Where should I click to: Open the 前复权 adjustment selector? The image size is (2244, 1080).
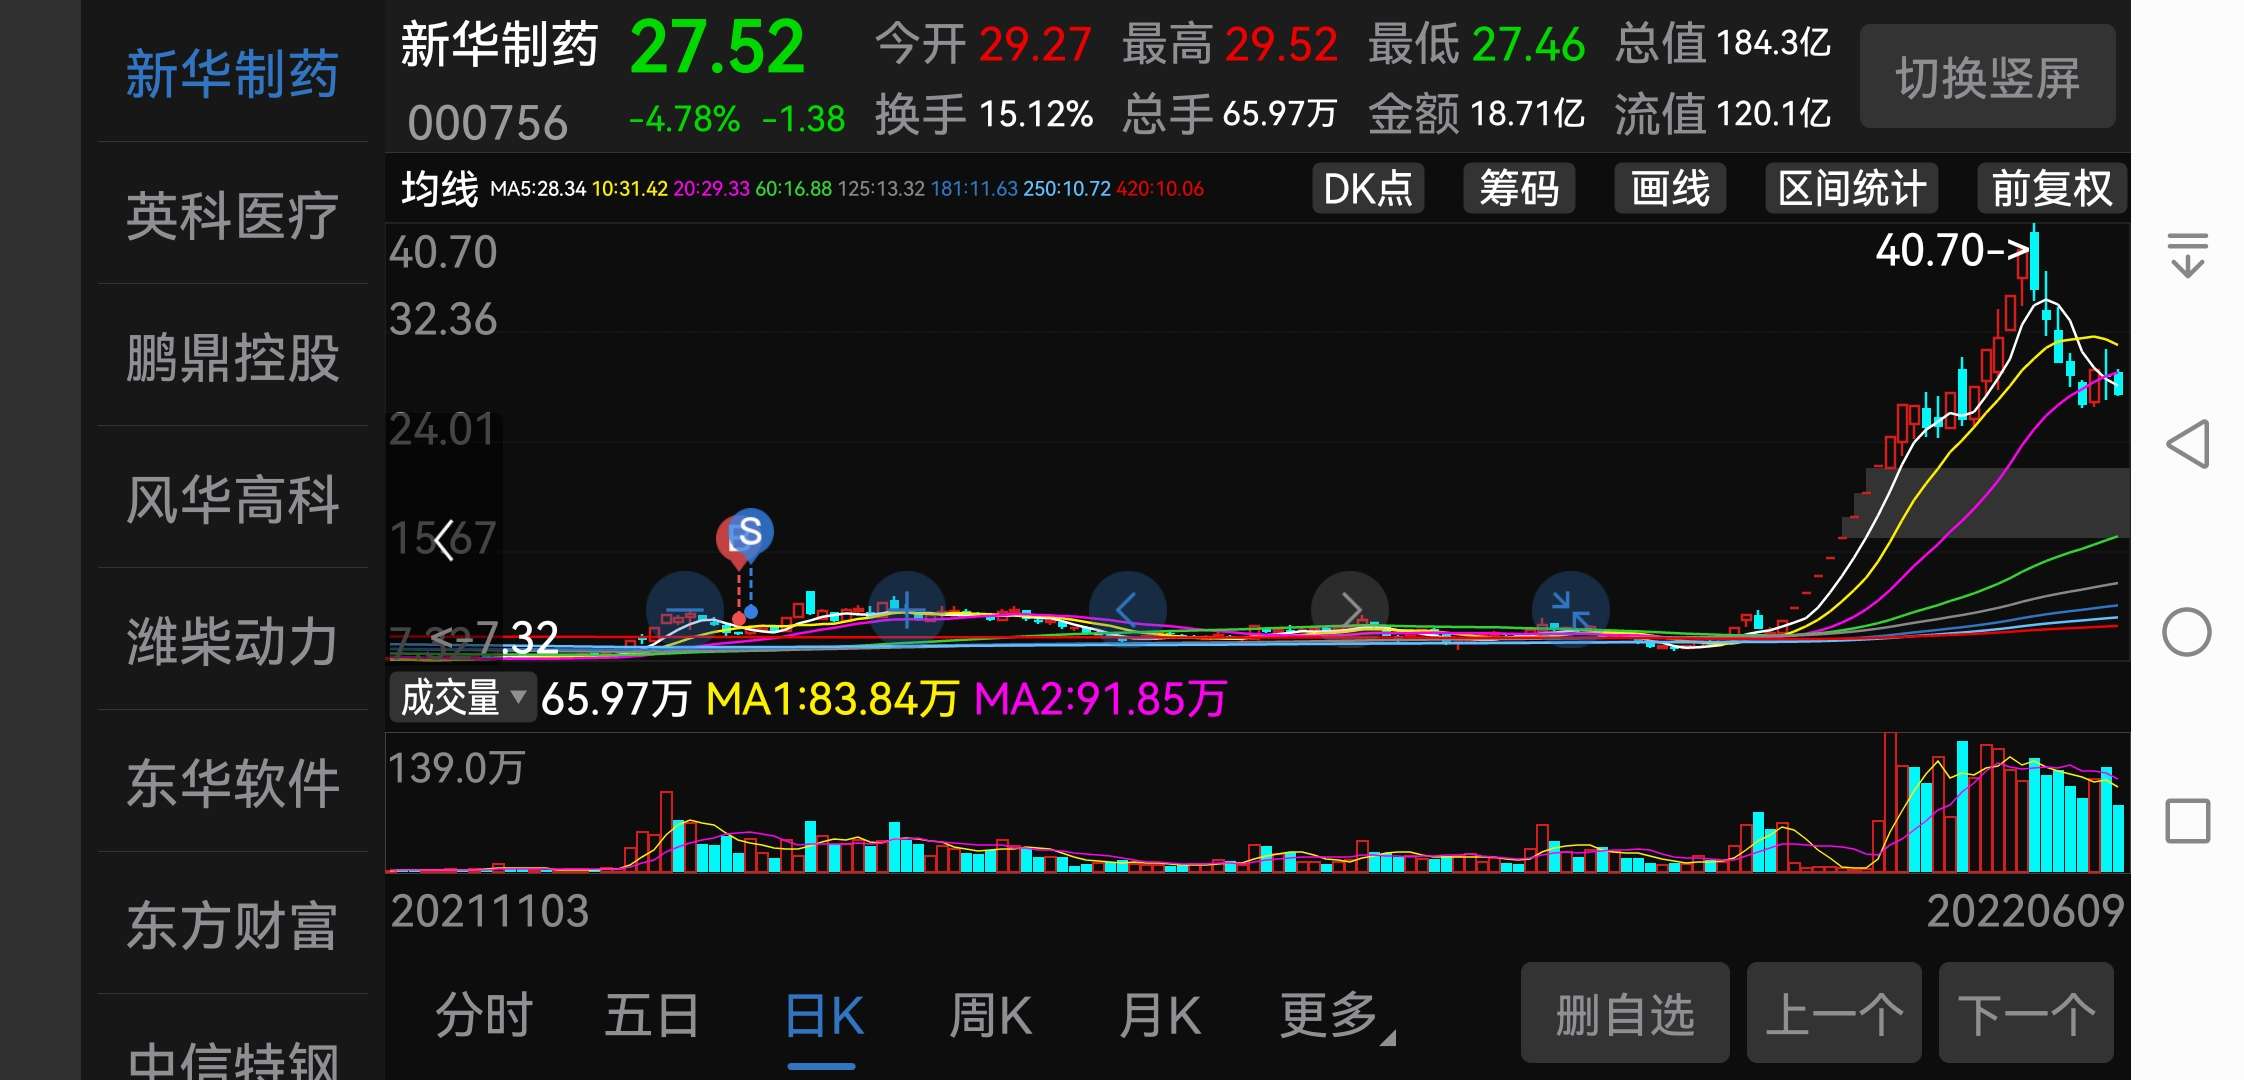tap(2052, 188)
